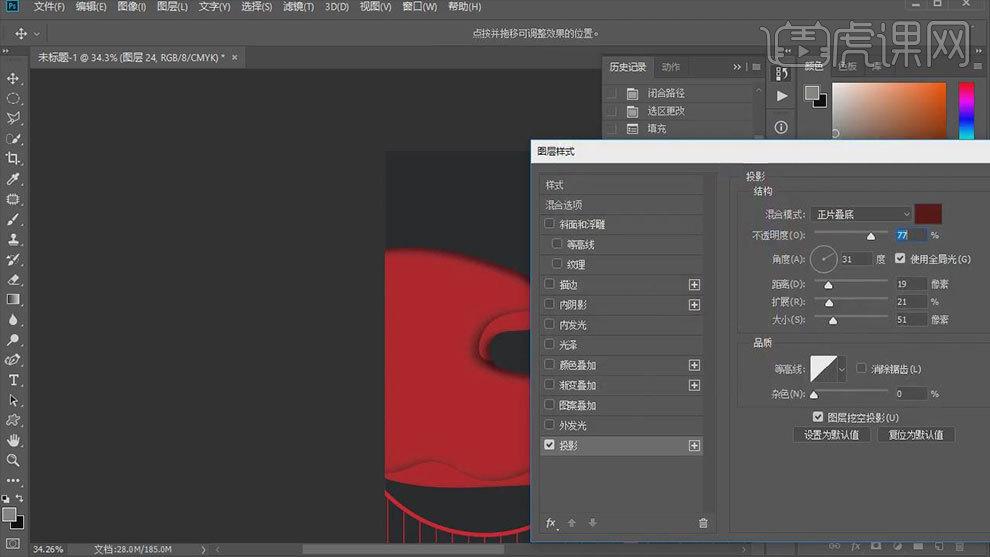Open the 文件(F) menu
Viewport: 990px width, 557px height.
pyautogui.click(x=49, y=6)
